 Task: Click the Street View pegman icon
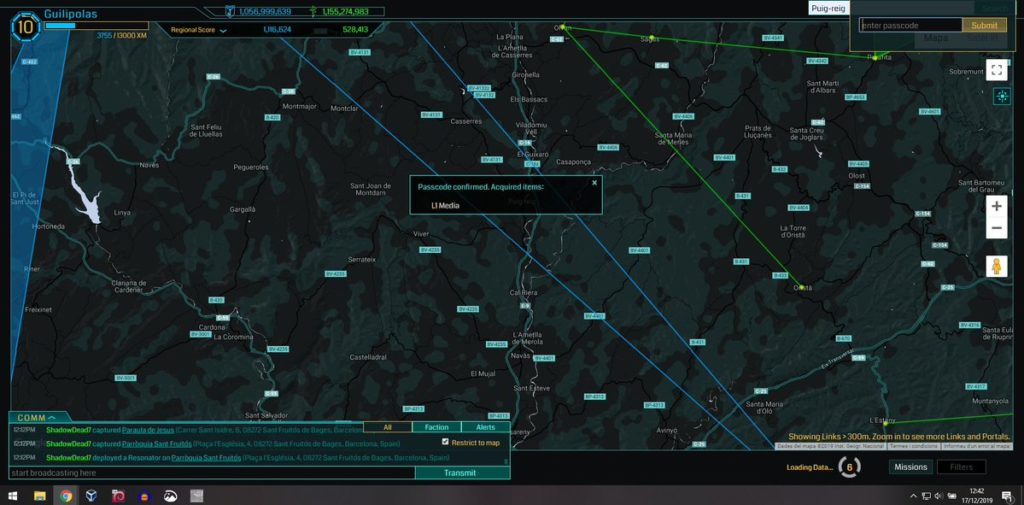pyautogui.click(x=997, y=266)
